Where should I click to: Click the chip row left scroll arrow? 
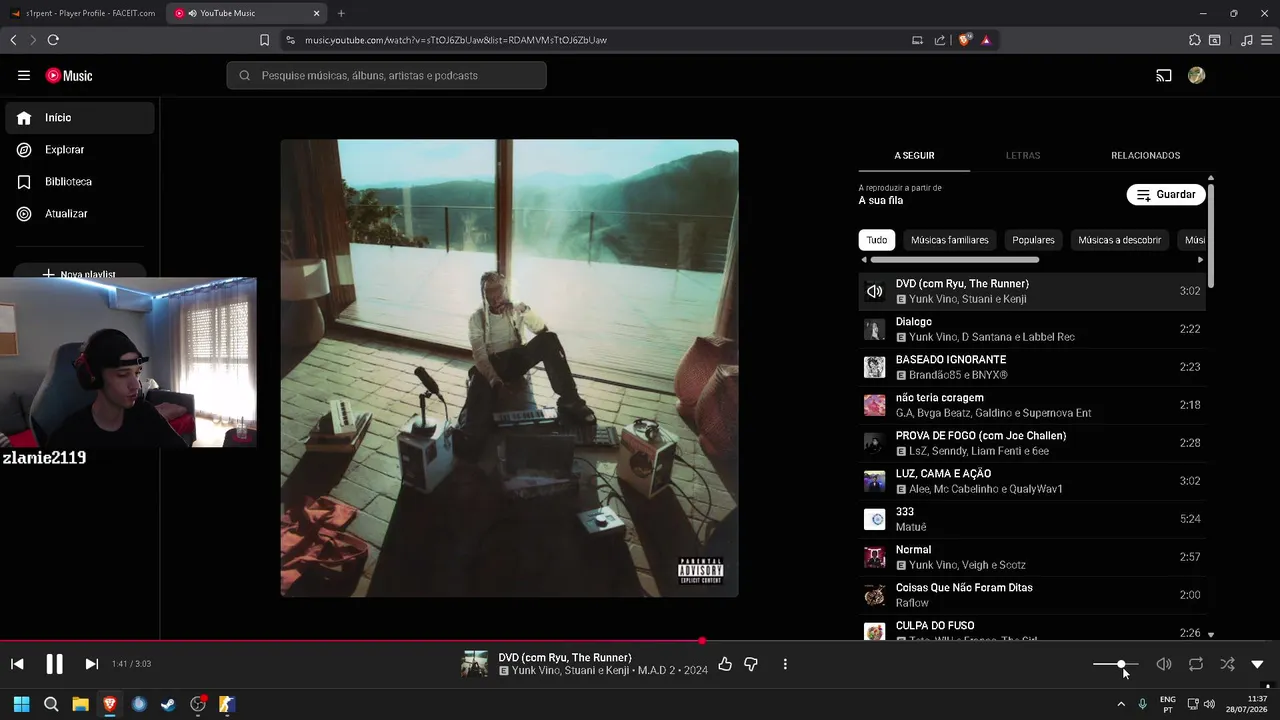point(864,259)
